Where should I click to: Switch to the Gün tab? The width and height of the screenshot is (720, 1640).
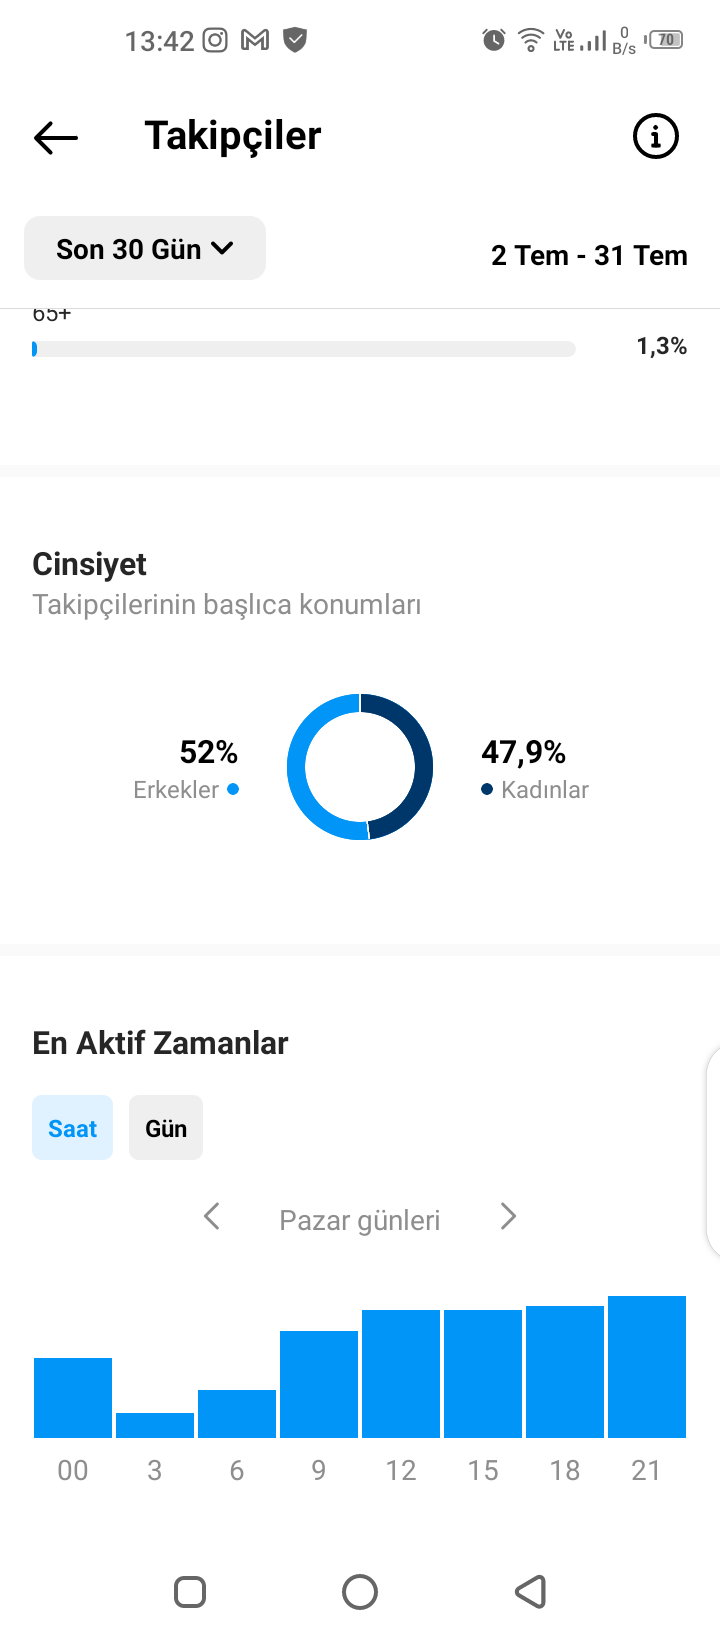pyautogui.click(x=166, y=1128)
